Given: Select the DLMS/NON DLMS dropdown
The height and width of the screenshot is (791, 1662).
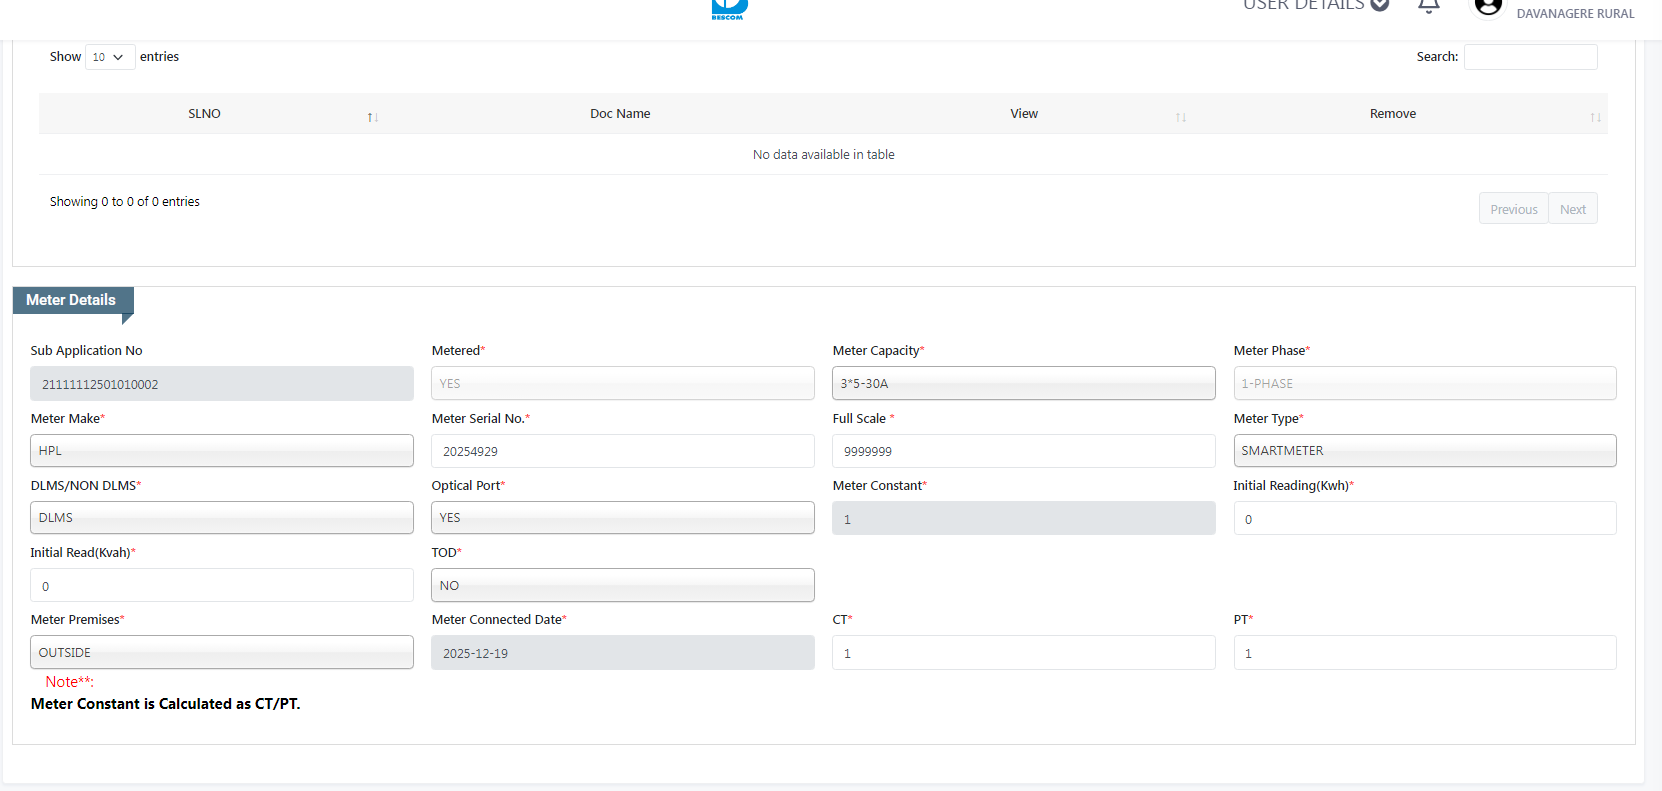Looking at the screenshot, I should 222,518.
